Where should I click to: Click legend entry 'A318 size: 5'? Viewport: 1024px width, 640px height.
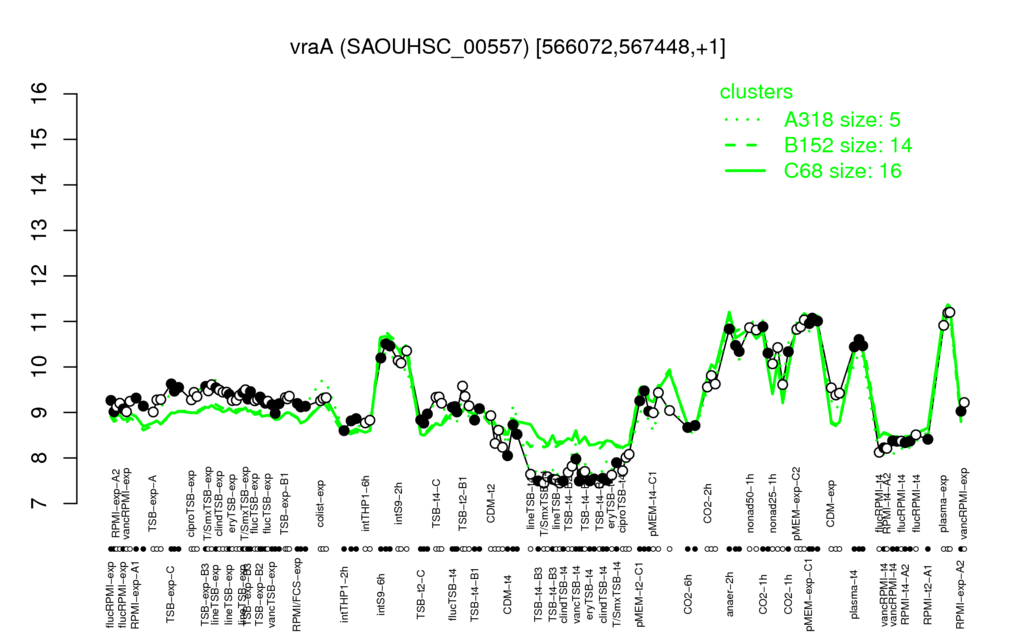[842, 120]
